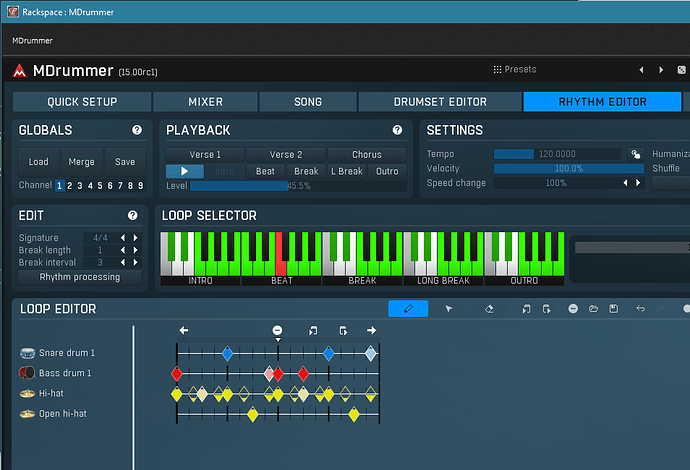Viewport: 690px width, 470px height.
Task: Select channel 7
Action: 120,185
